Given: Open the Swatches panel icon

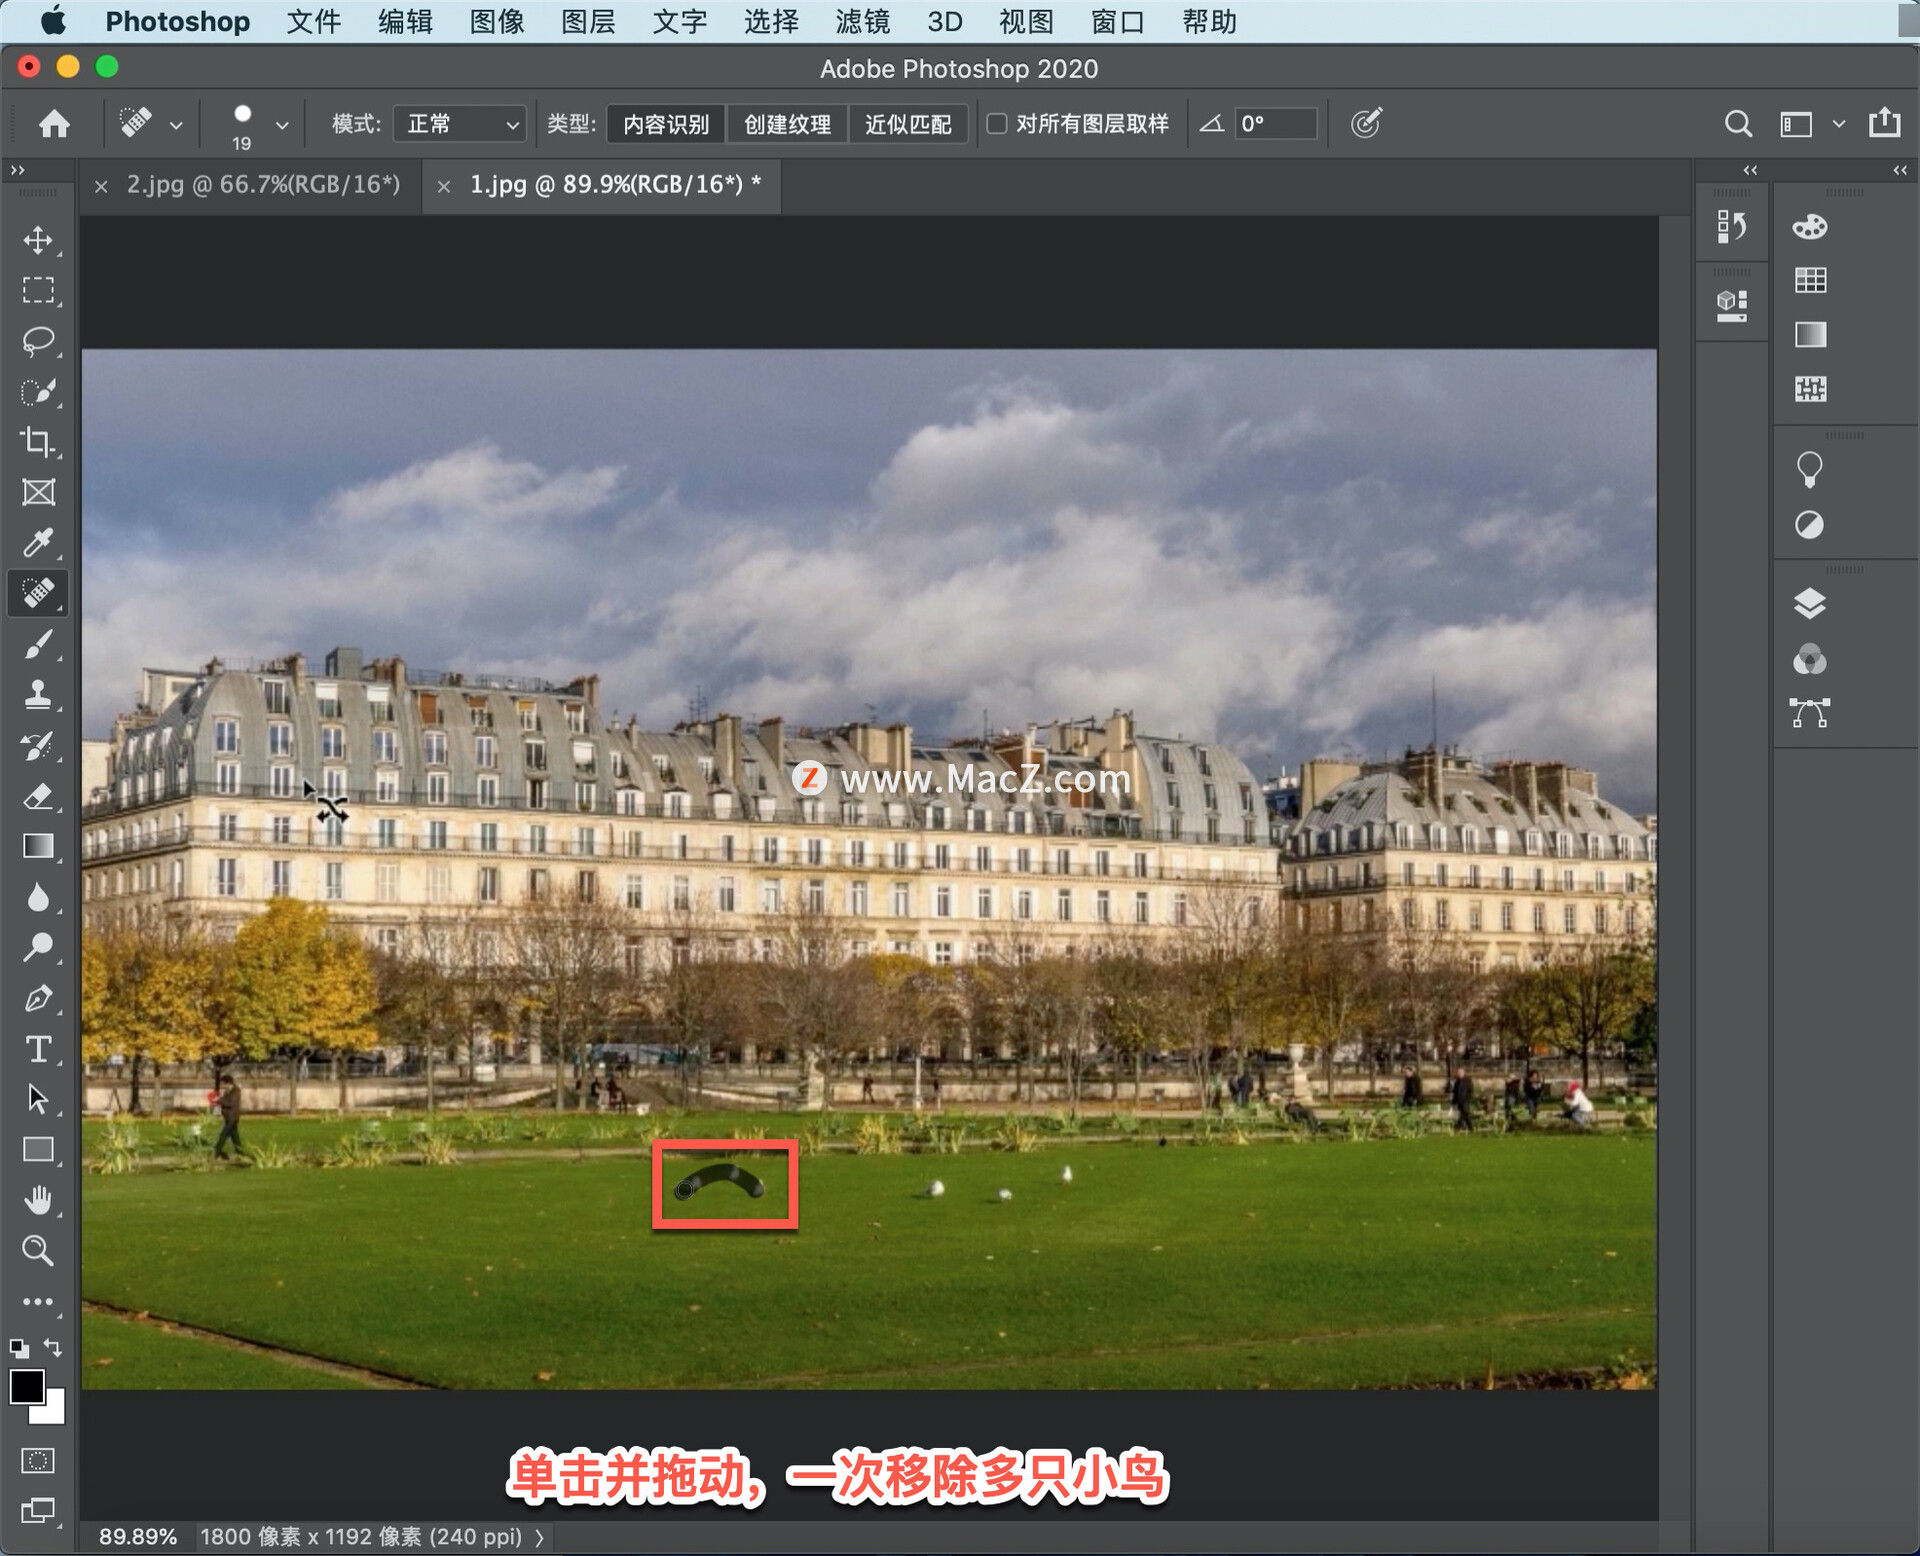Looking at the screenshot, I should [1810, 280].
